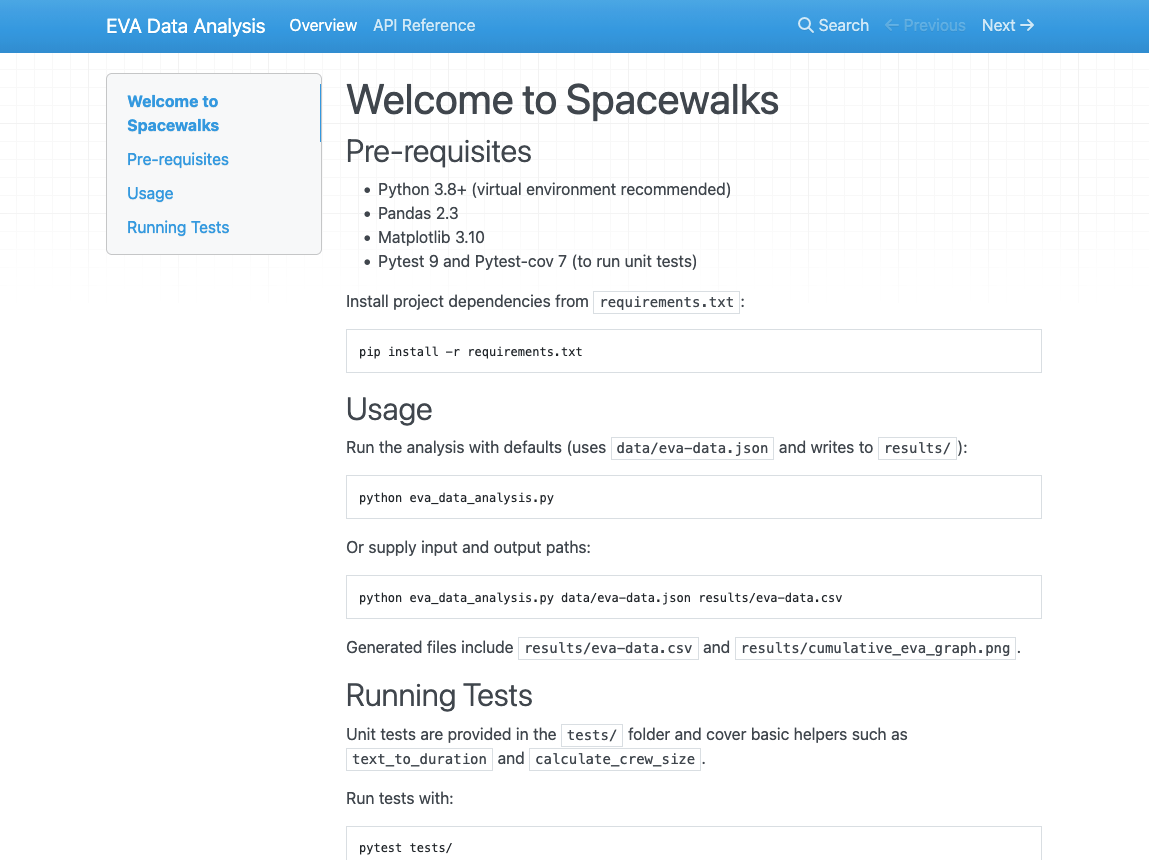The width and height of the screenshot is (1149, 860).
Task: Click the results/cumulative_eva_graph.png code span
Action: point(875,648)
